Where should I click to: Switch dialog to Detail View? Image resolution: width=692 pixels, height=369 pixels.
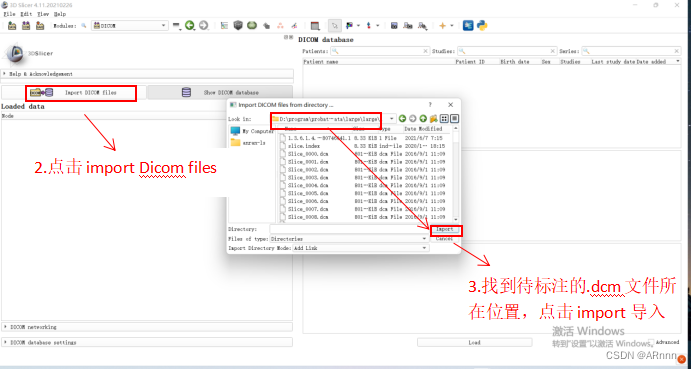455,118
